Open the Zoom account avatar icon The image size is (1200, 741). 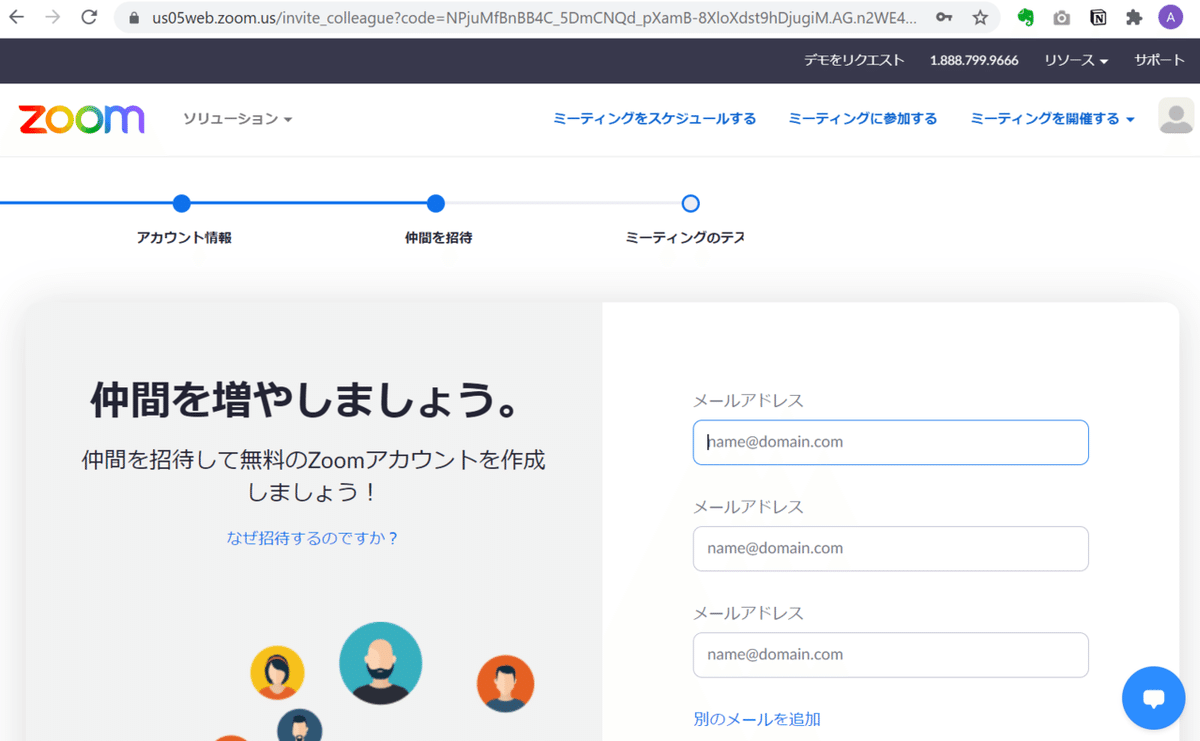coord(1176,116)
